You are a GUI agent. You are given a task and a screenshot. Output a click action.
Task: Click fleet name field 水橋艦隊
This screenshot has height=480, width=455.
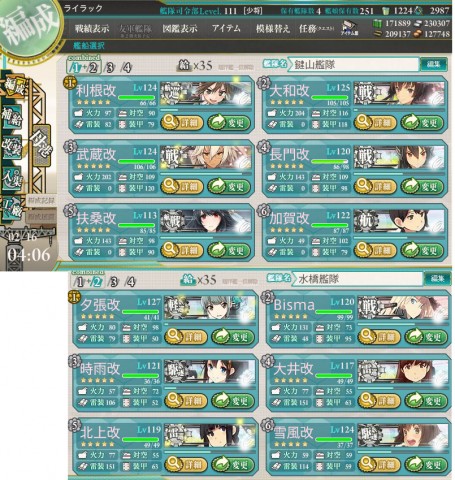357,279
